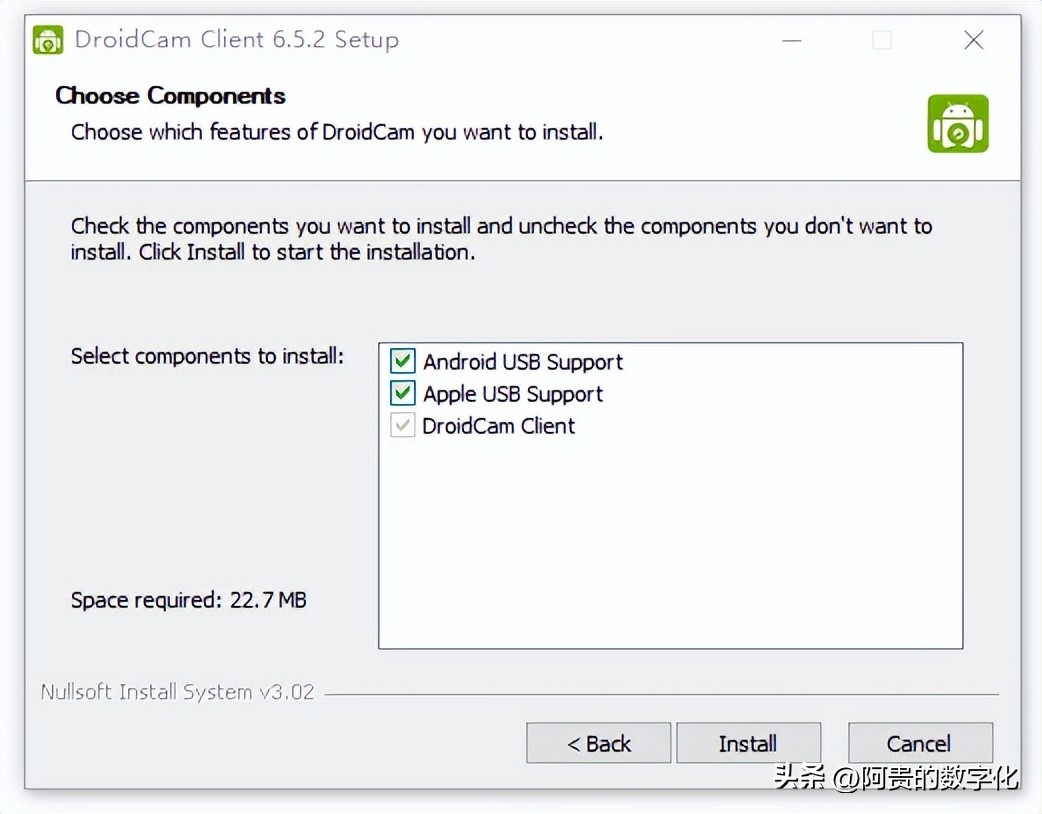Viewport: 1042px width, 814px height.
Task: Click the greyed-out maximize window button
Action: point(881,40)
